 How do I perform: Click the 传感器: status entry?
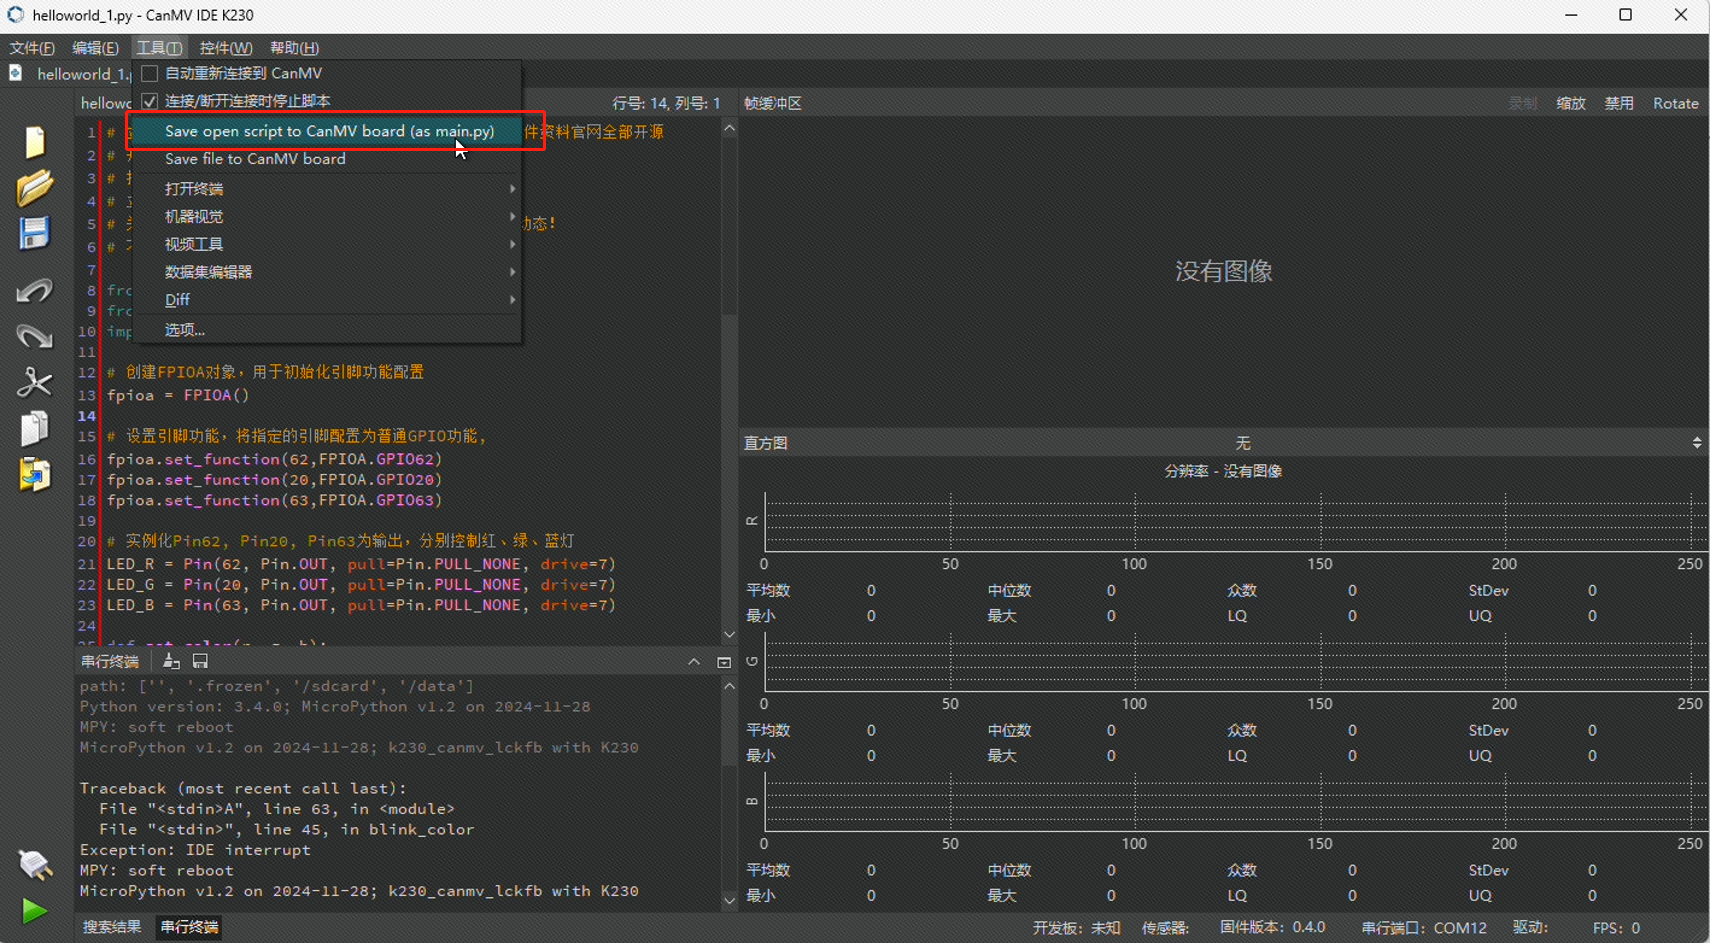pos(1165,928)
